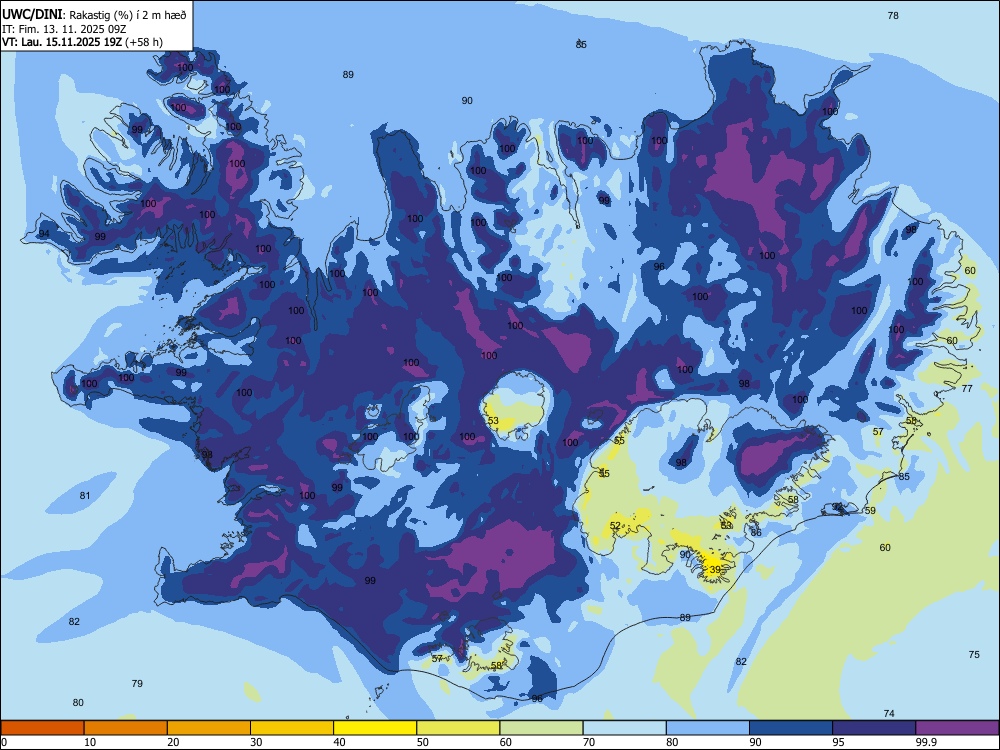This screenshot has width=1000, height=750.
Task: Click the humidity value 78 on the map
Action: point(893,15)
